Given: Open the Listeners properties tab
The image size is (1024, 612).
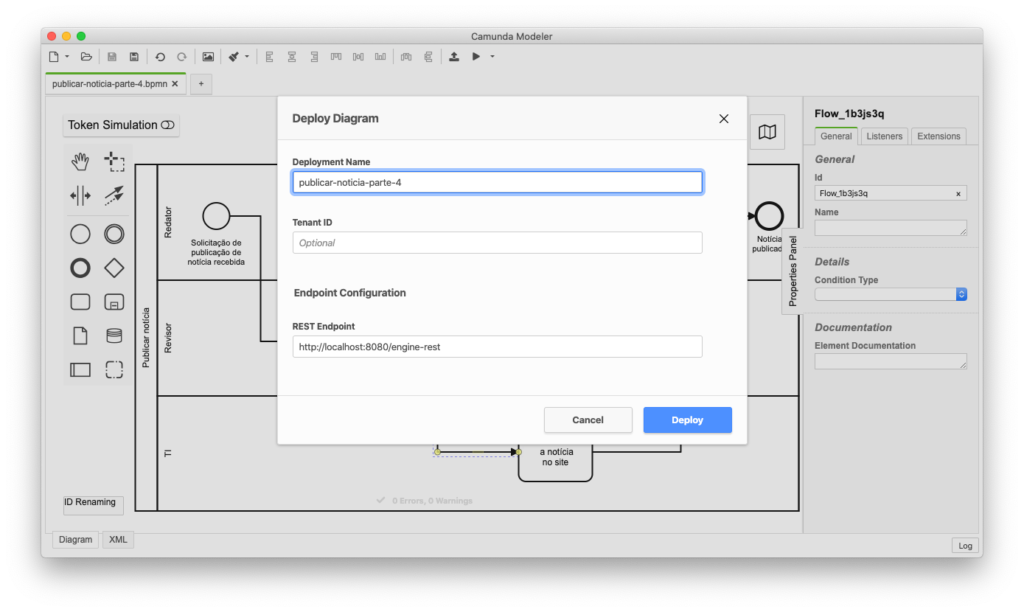Looking at the screenshot, I should 884,136.
